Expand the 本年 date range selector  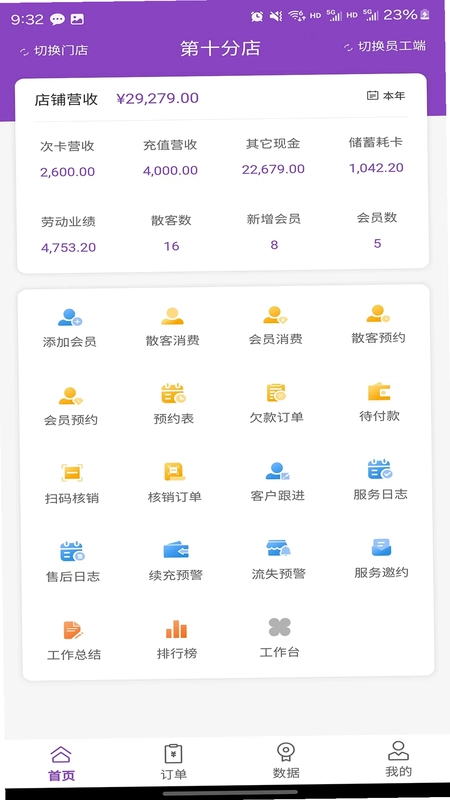pyautogui.click(x=386, y=95)
